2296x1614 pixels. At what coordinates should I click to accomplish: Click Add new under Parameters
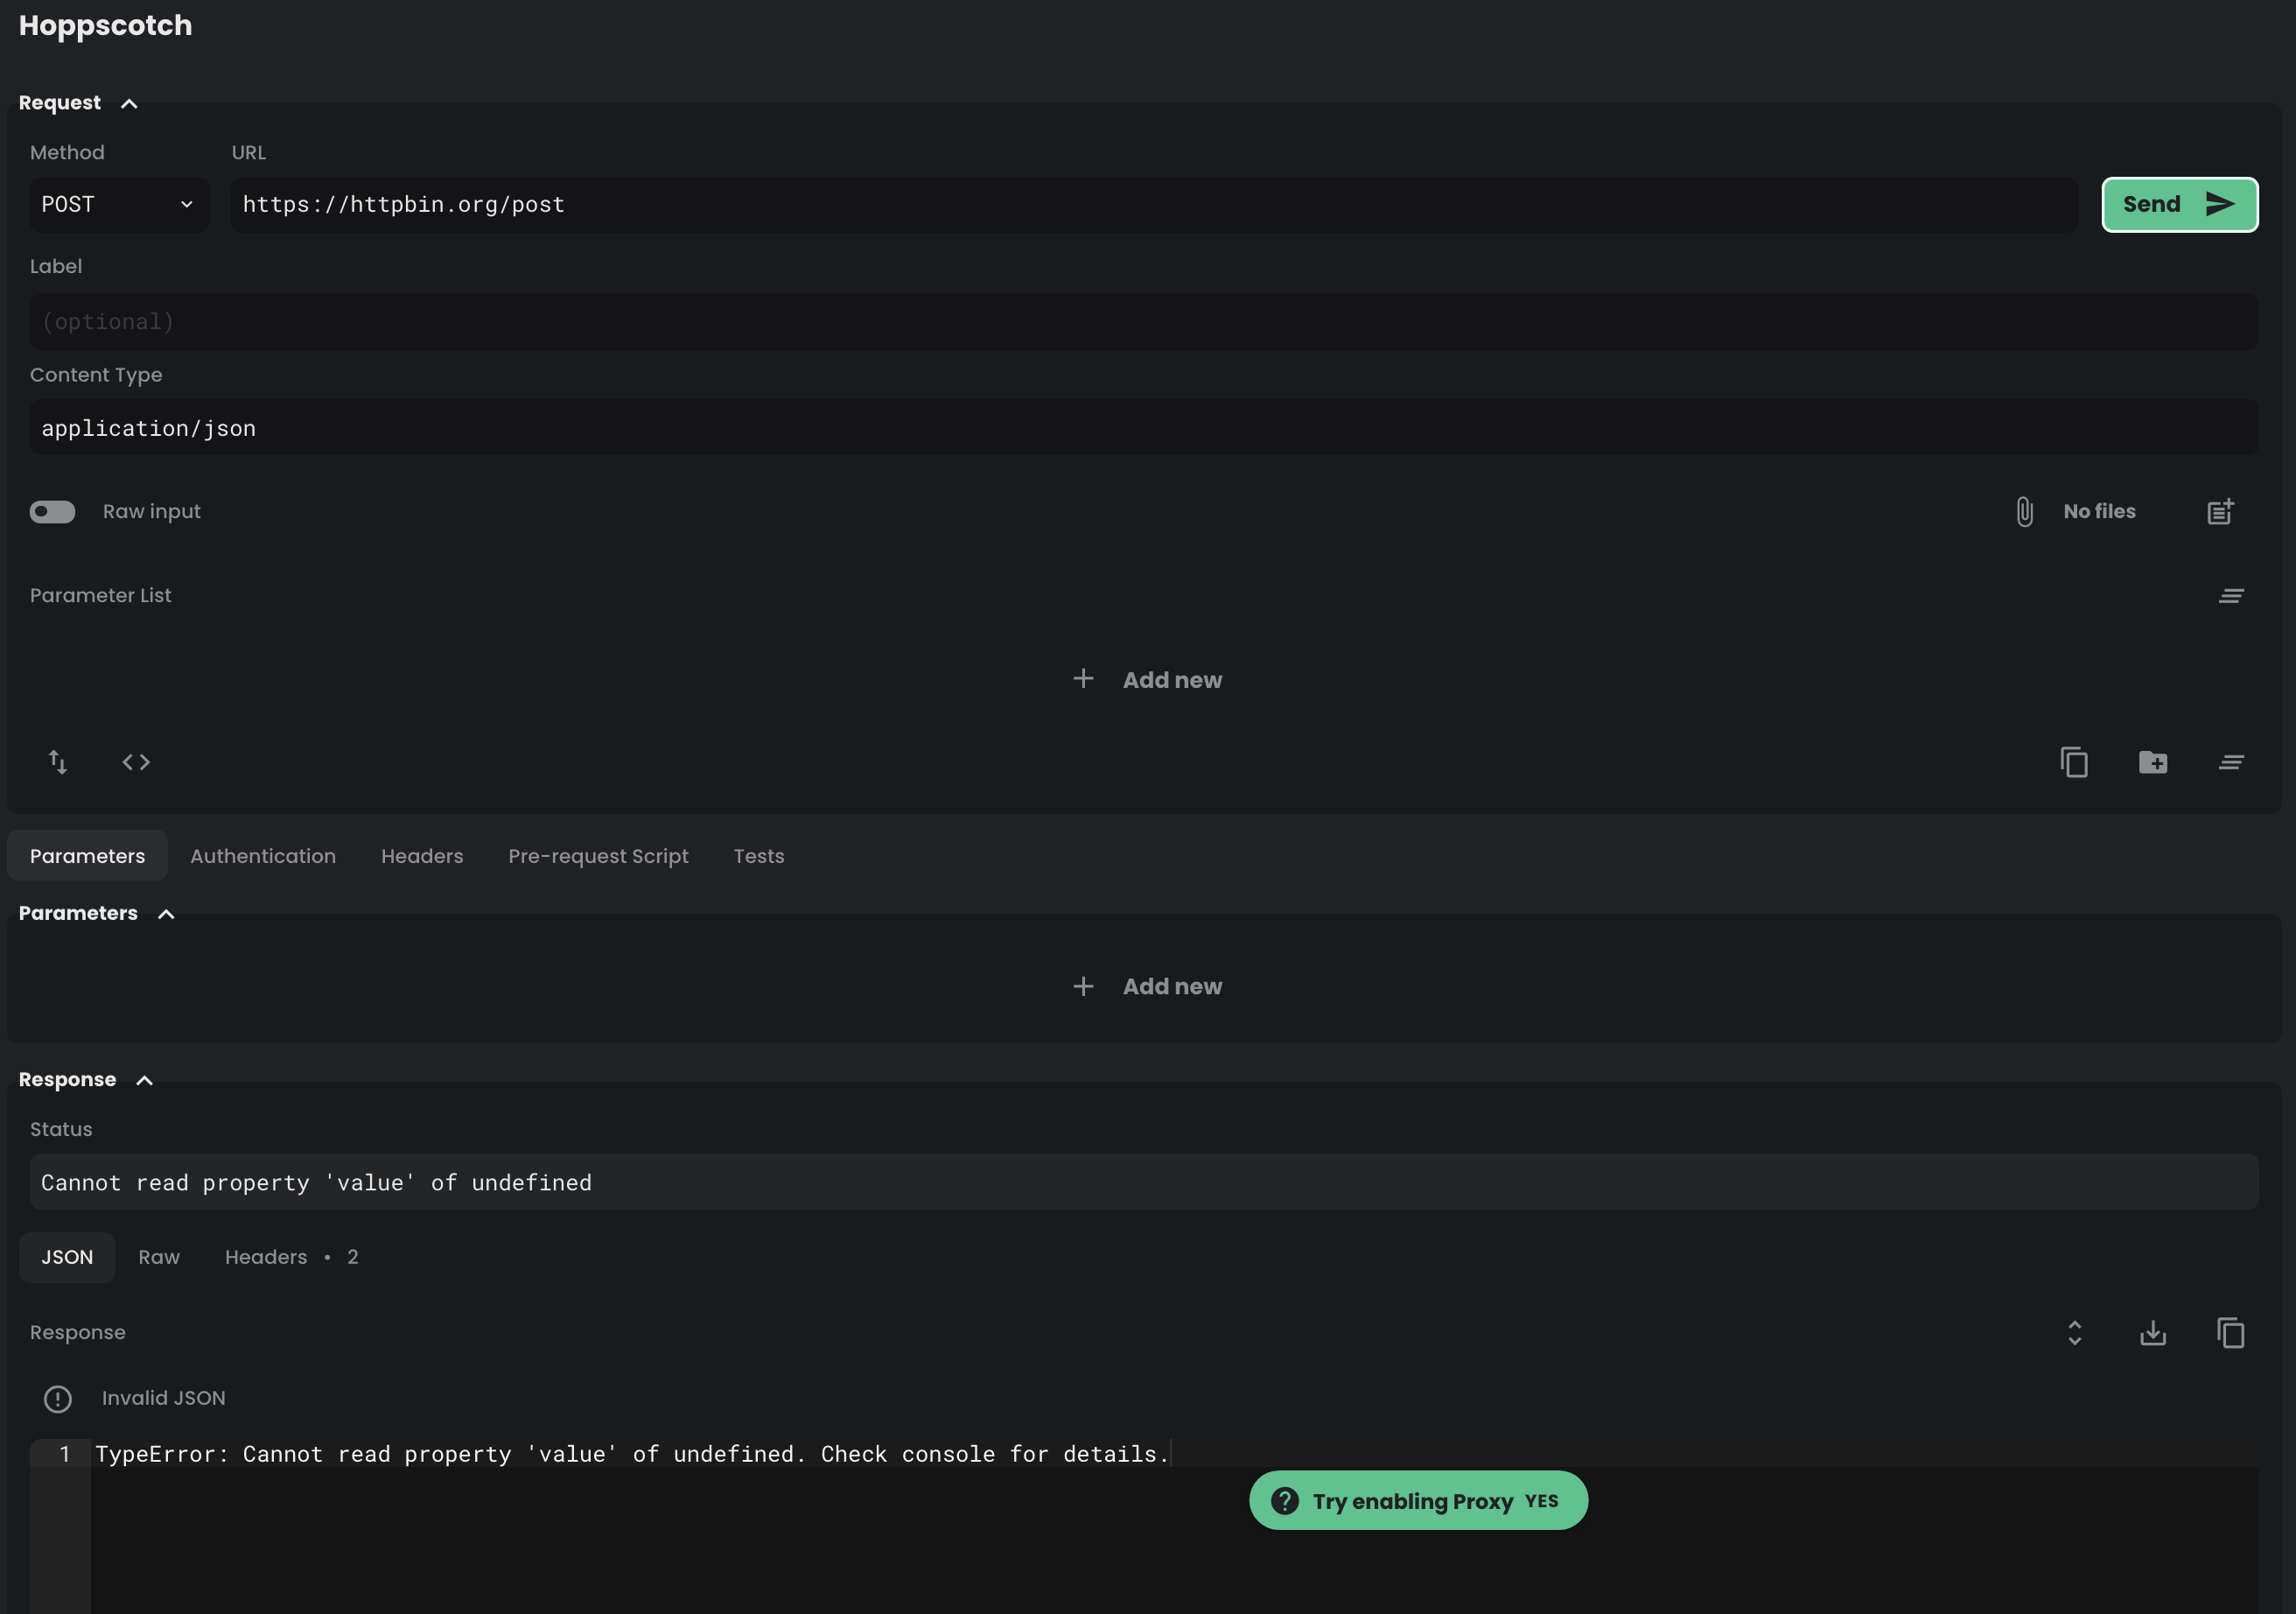pos(1147,986)
